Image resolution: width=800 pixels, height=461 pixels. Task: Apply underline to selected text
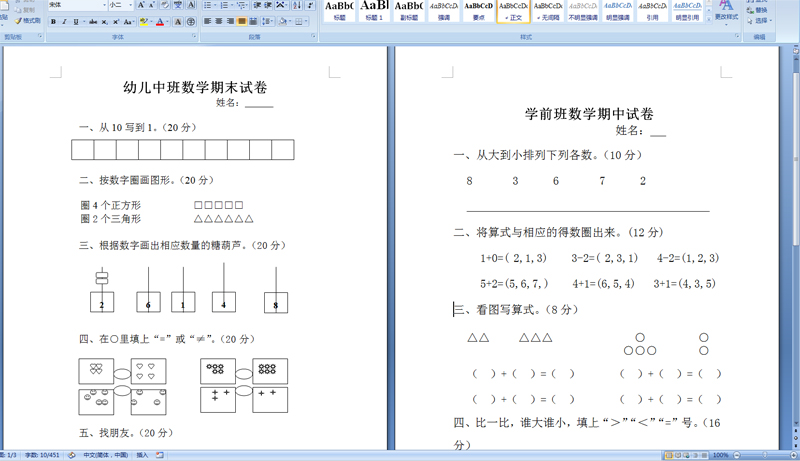pyautogui.click(x=76, y=21)
